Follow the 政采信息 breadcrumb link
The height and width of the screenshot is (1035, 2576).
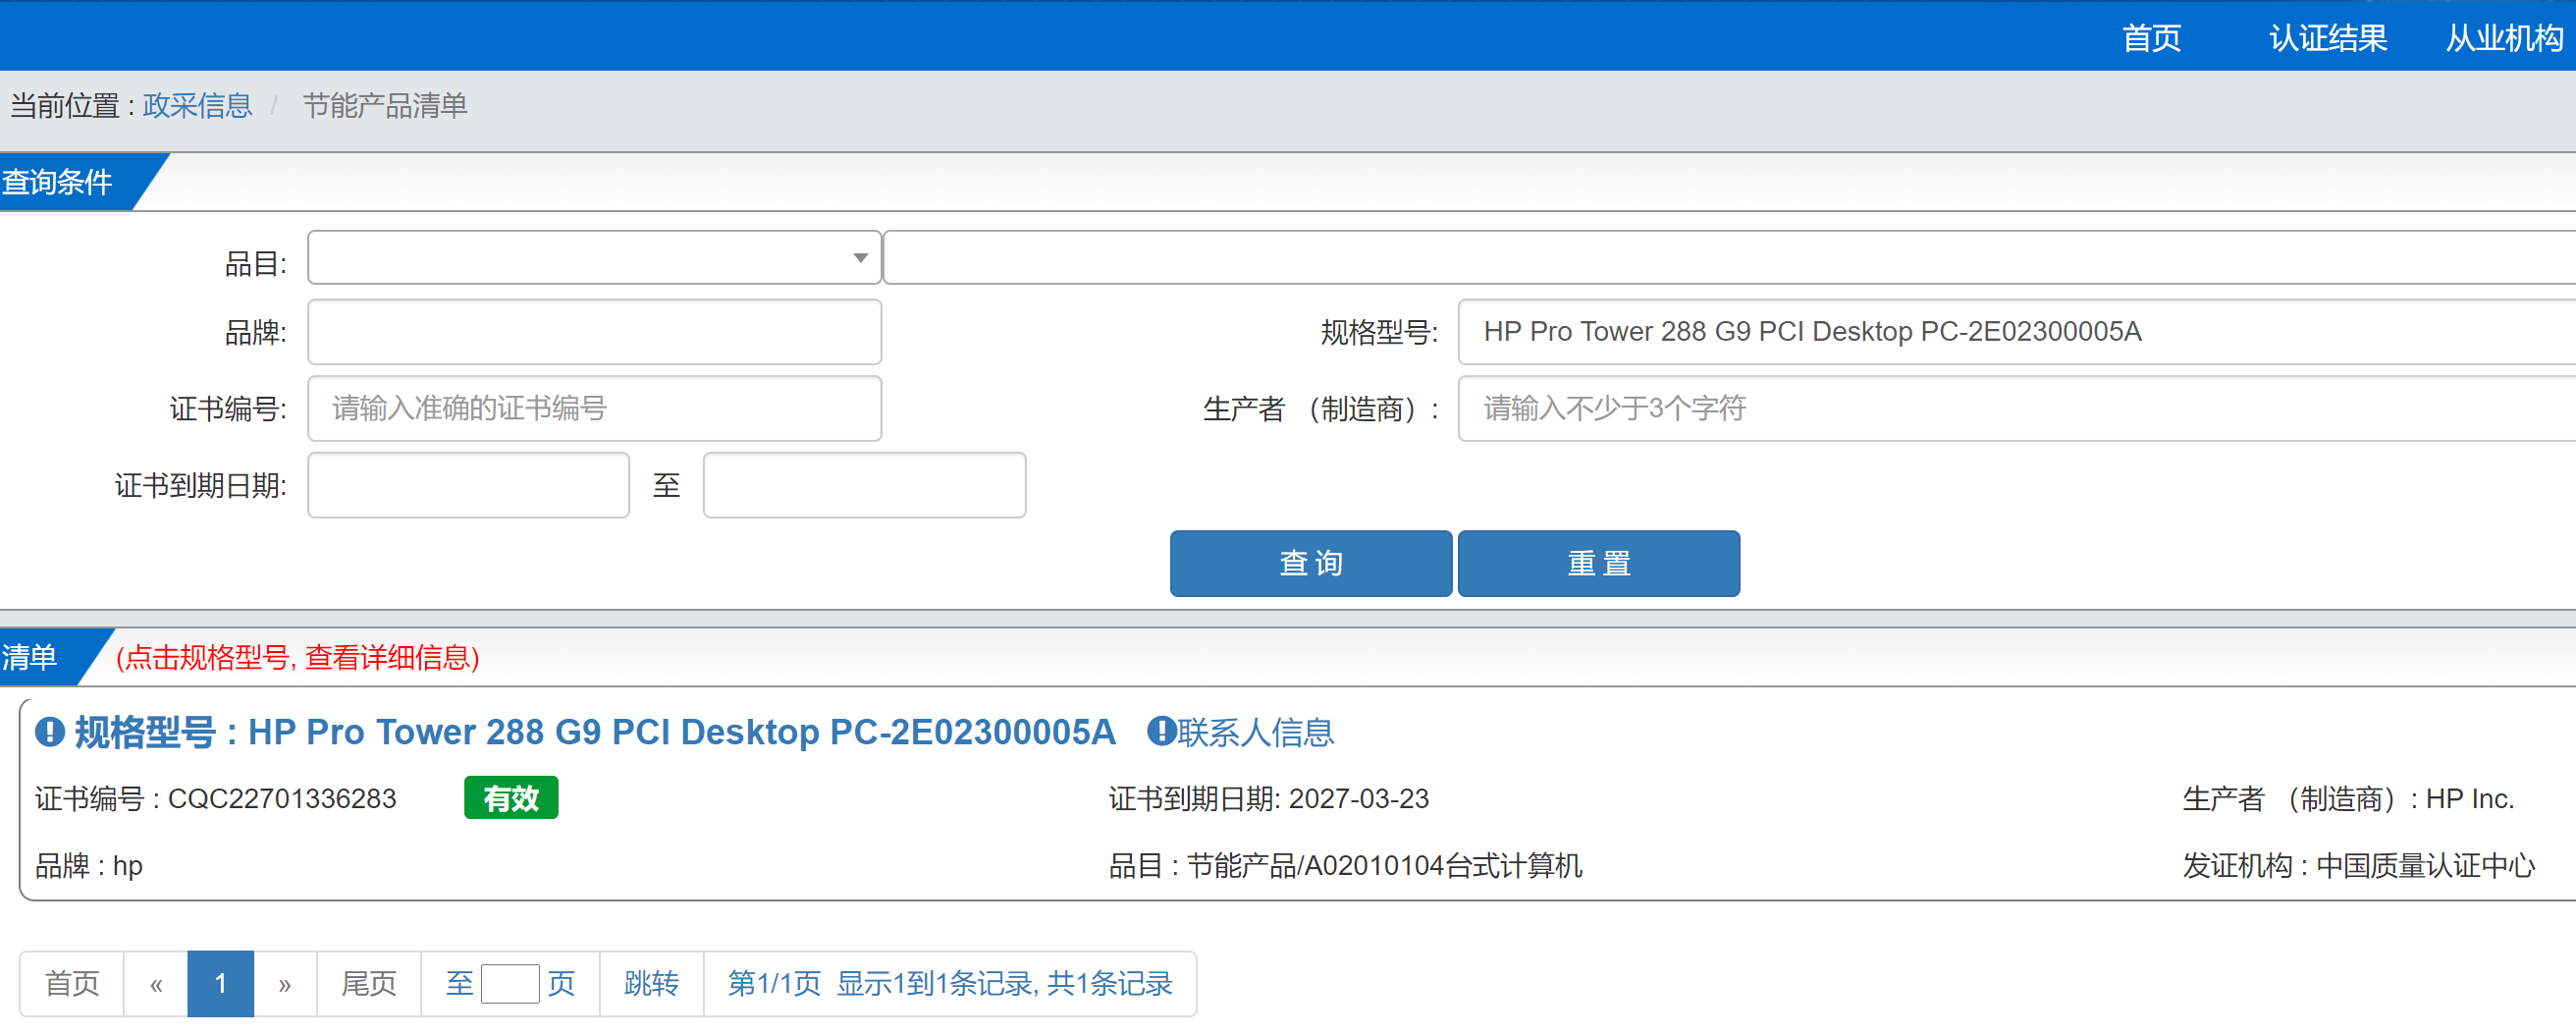click(x=198, y=106)
